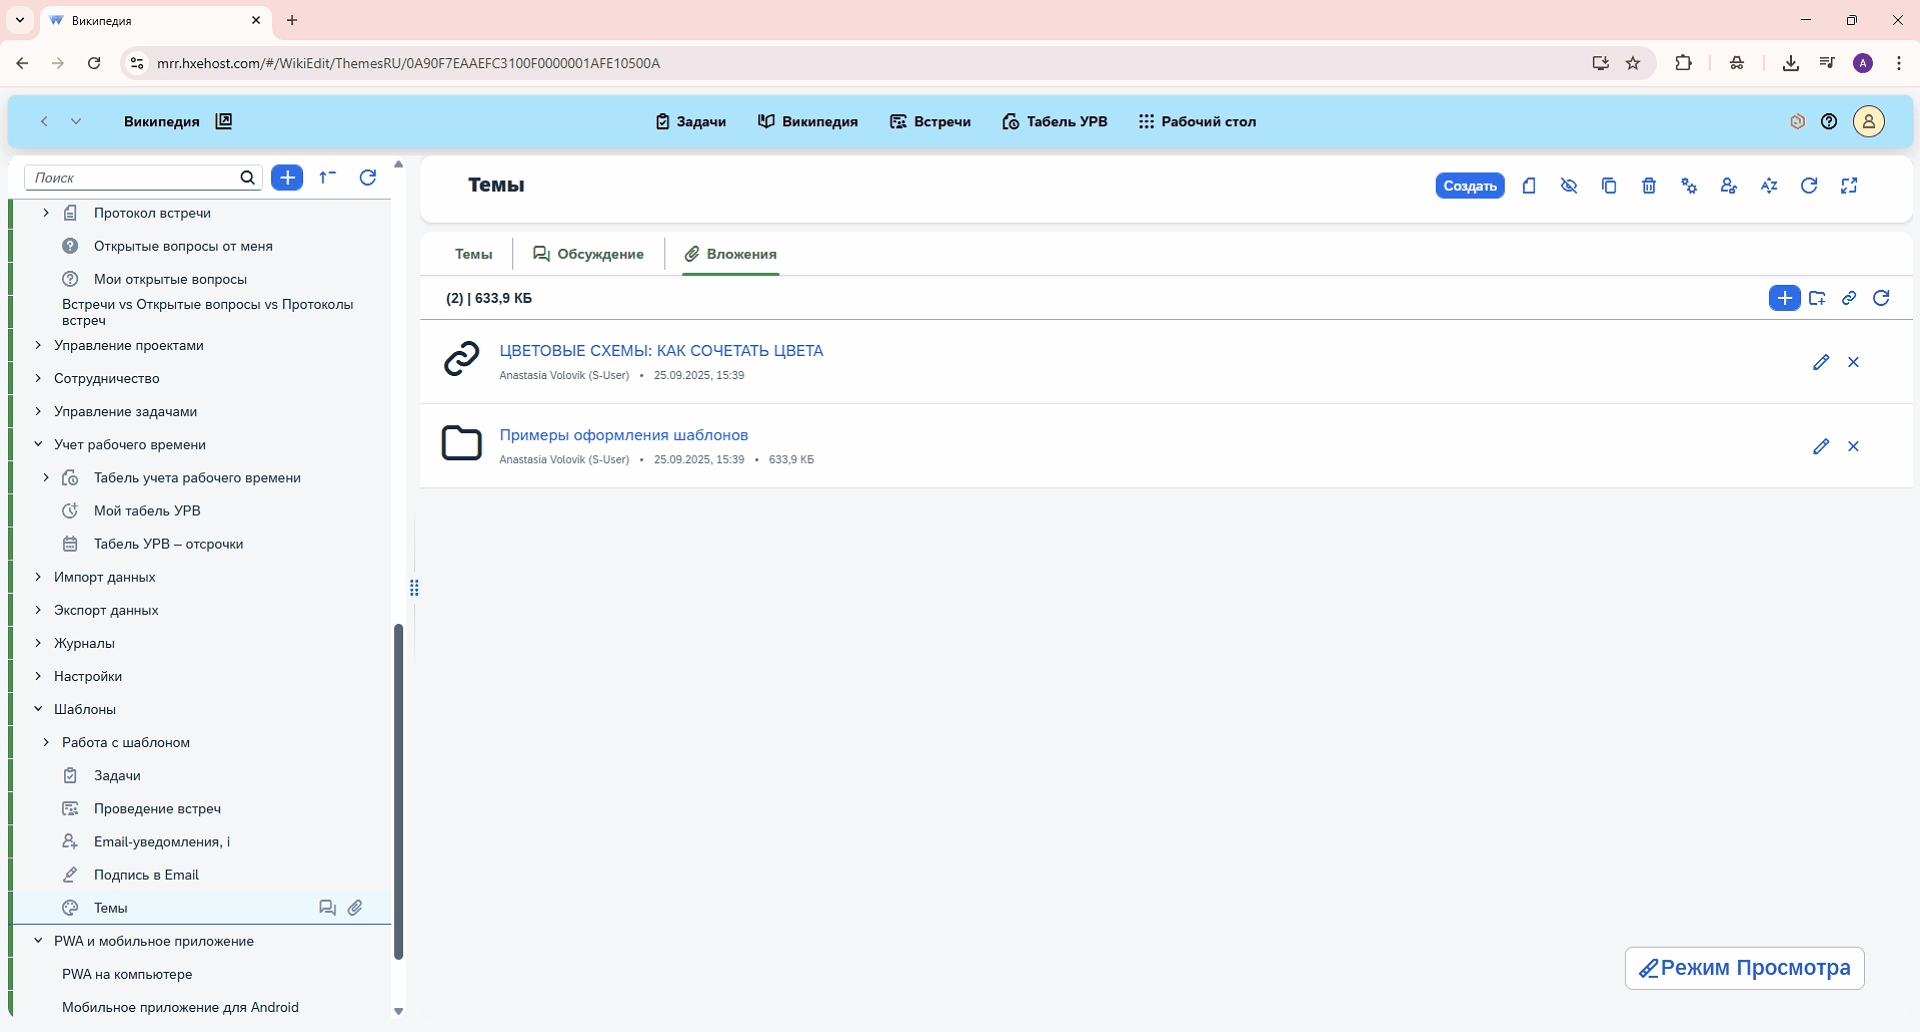Click the Поиск search field
This screenshot has height=1032, width=1920.
[x=132, y=177]
